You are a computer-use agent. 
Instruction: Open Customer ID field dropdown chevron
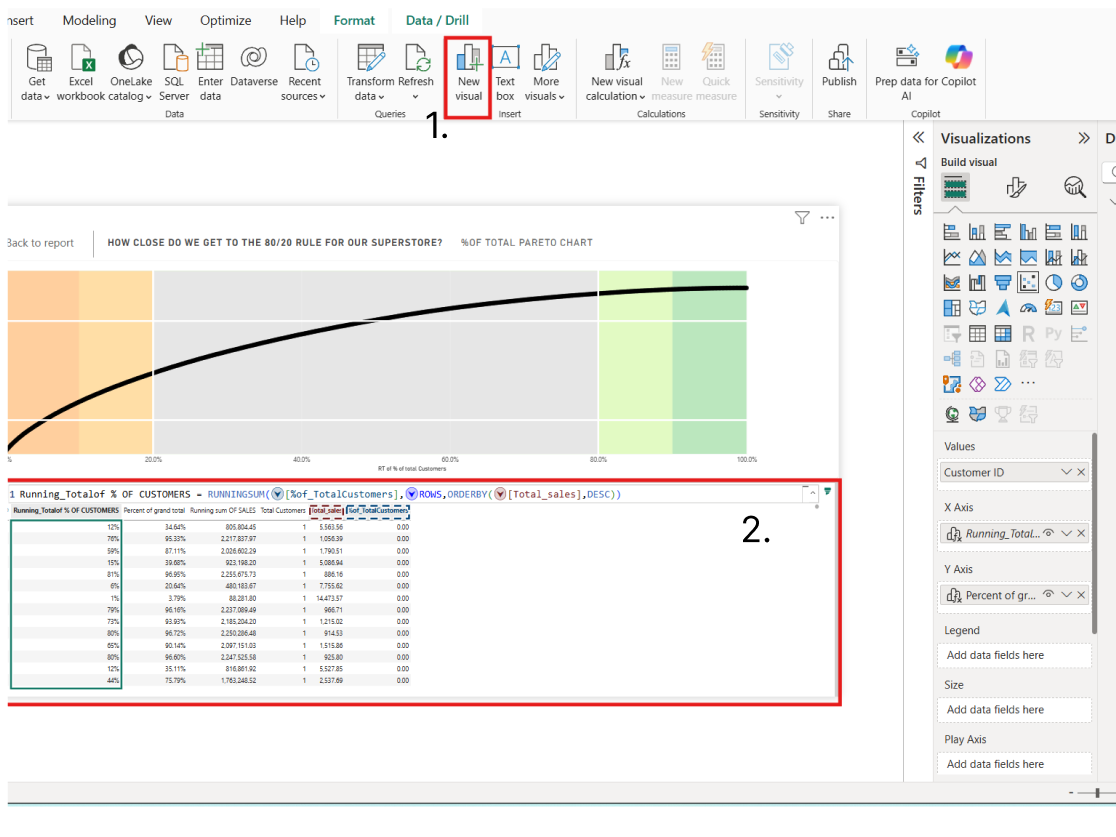[1066, 472]
